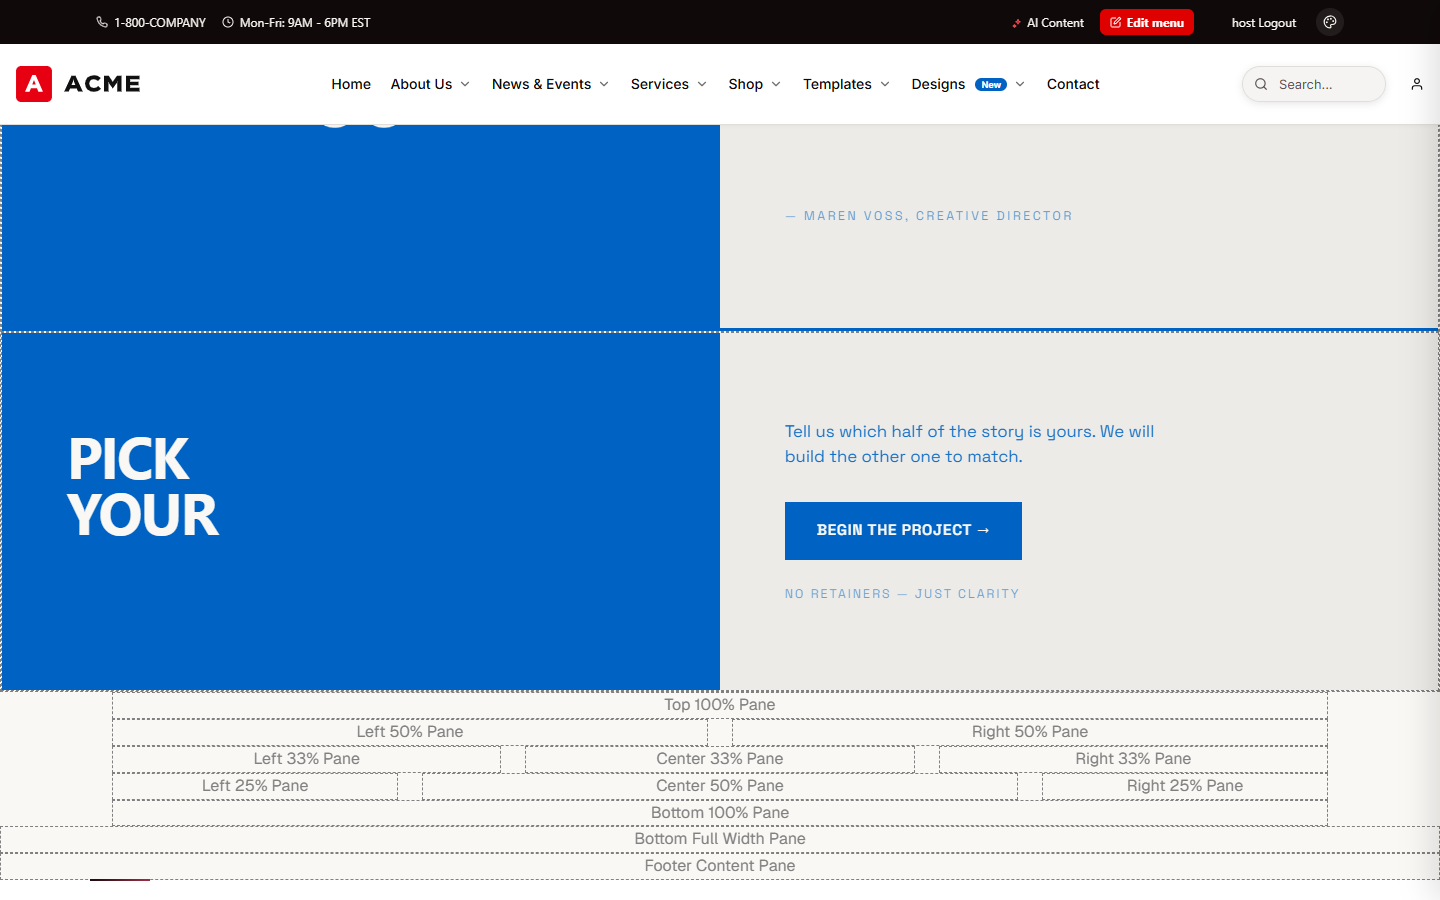
Task: Open the Contact menu item
Action: 1073,84
